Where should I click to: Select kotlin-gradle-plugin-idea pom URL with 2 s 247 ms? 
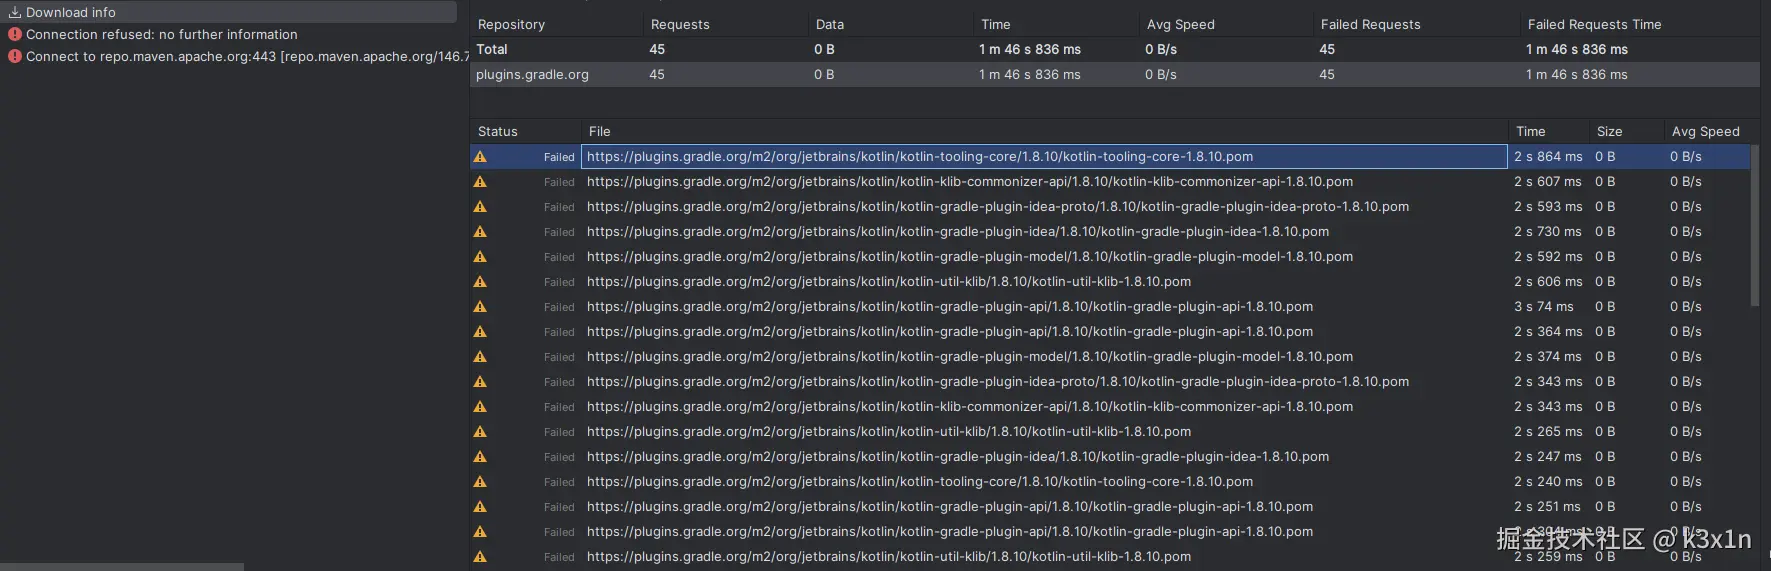[958, 457]
